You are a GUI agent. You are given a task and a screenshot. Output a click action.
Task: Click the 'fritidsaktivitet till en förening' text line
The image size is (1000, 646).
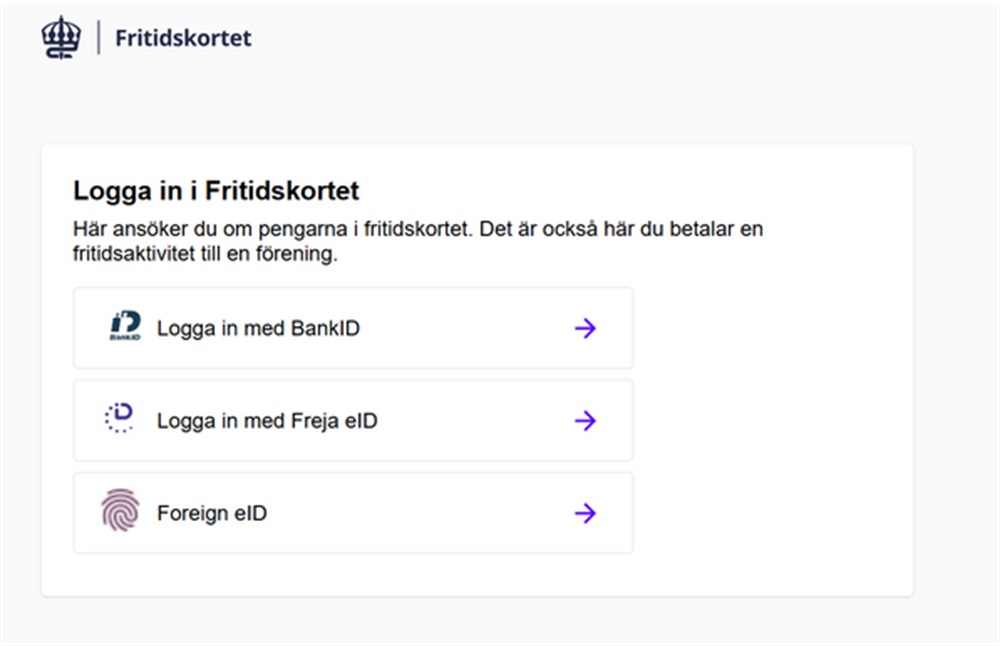pyautogui.click(x=205, y=254)
